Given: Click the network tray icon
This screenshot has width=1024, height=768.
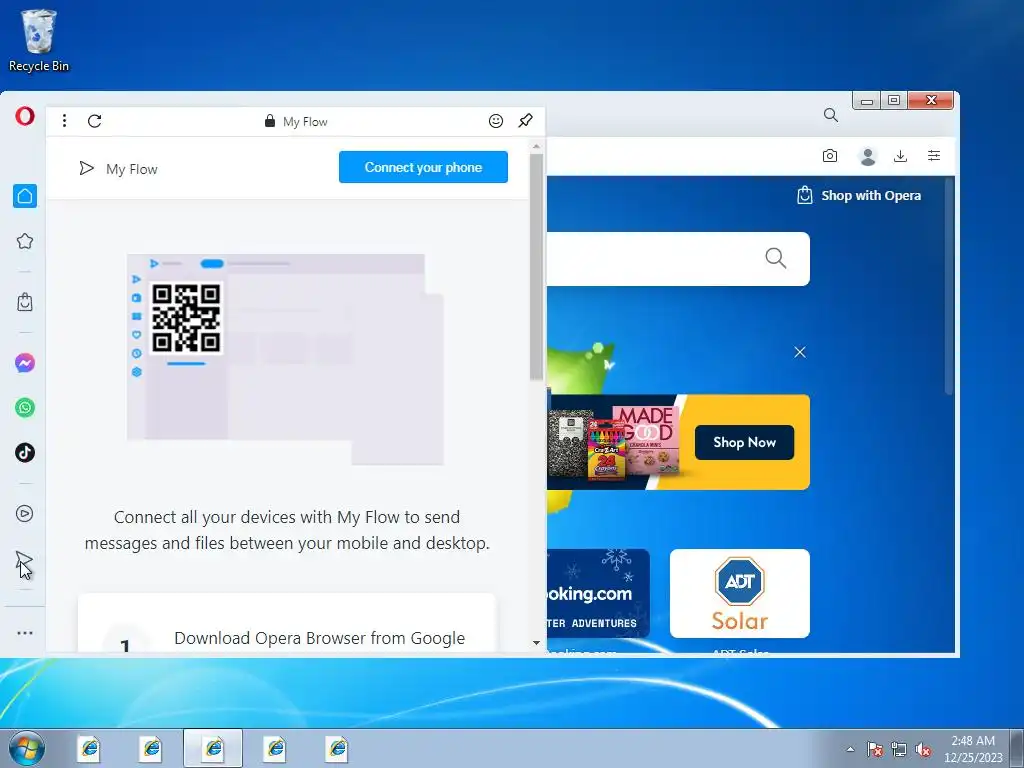Looking at the screenshot, I should 899,749.
